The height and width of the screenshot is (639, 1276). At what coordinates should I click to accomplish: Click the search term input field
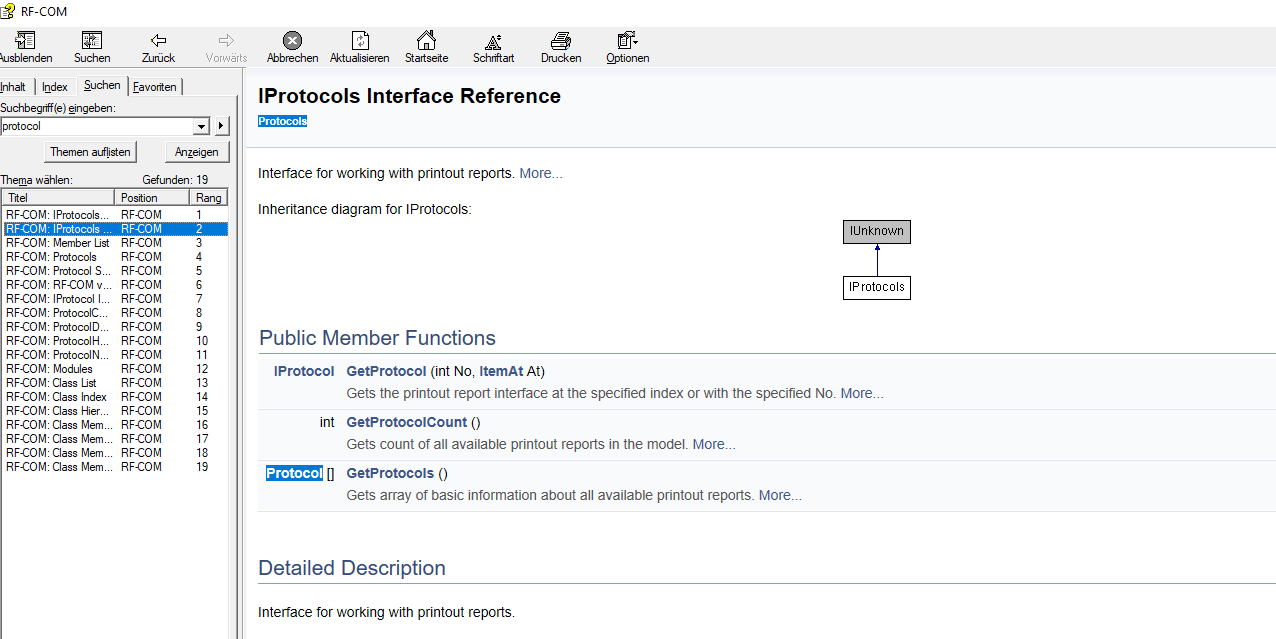pyautogui.click(x=96, y=127)
